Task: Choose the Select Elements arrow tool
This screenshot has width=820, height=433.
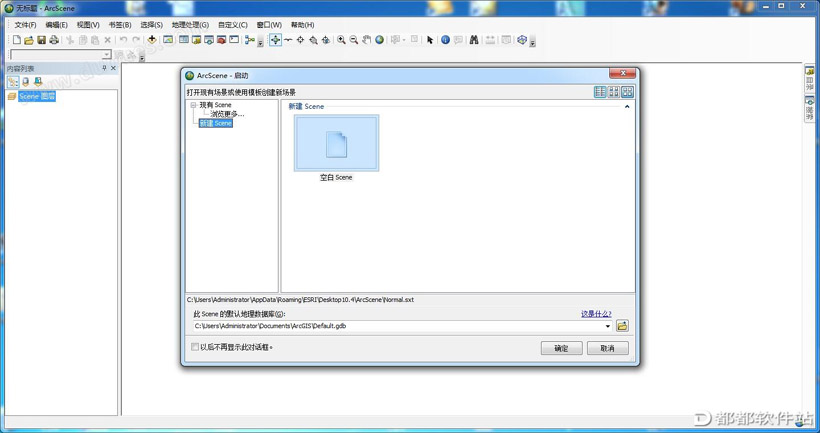Action: (x=430, y=40)
